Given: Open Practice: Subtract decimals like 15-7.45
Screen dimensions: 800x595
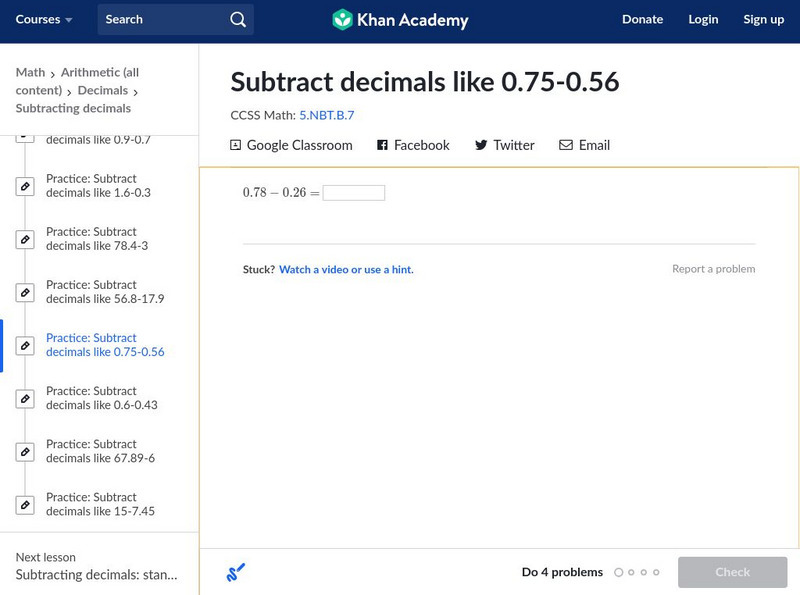Looking at the screenshot, I should [x=100, y=504].
